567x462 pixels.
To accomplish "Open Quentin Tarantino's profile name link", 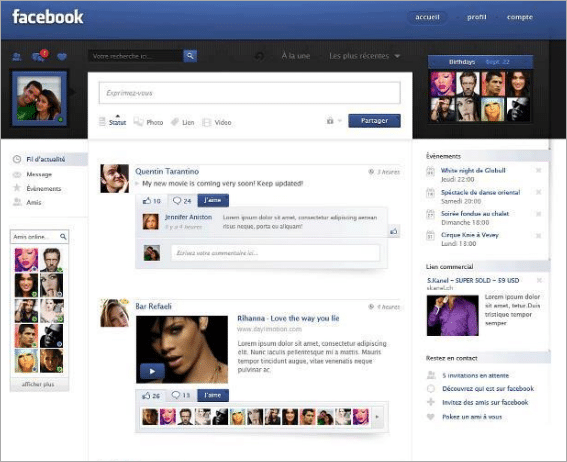I will point(167,171).
